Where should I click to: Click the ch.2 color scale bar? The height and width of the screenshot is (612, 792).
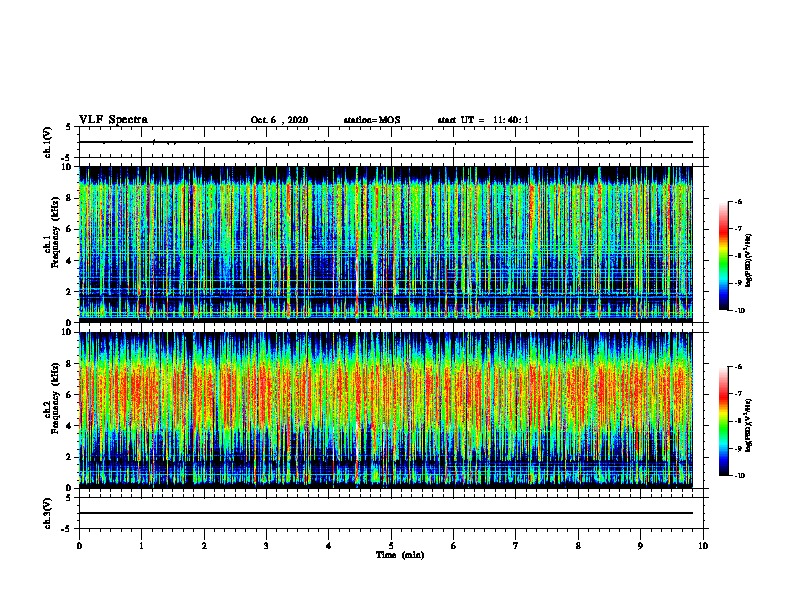coord(724,421)
